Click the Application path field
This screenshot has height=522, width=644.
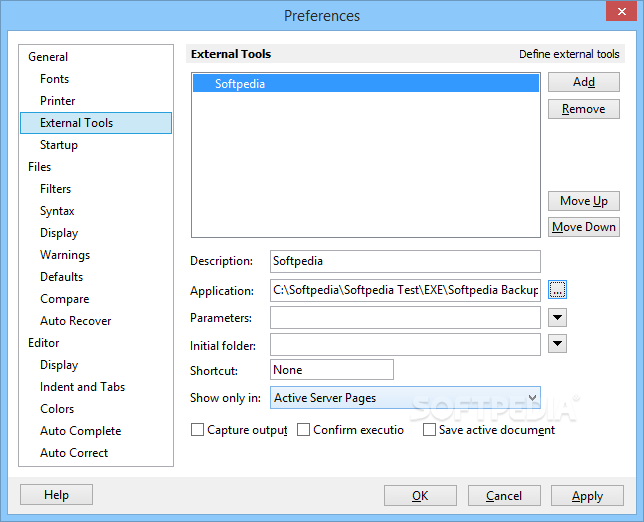pyautogui.click(x=405, y=290)
